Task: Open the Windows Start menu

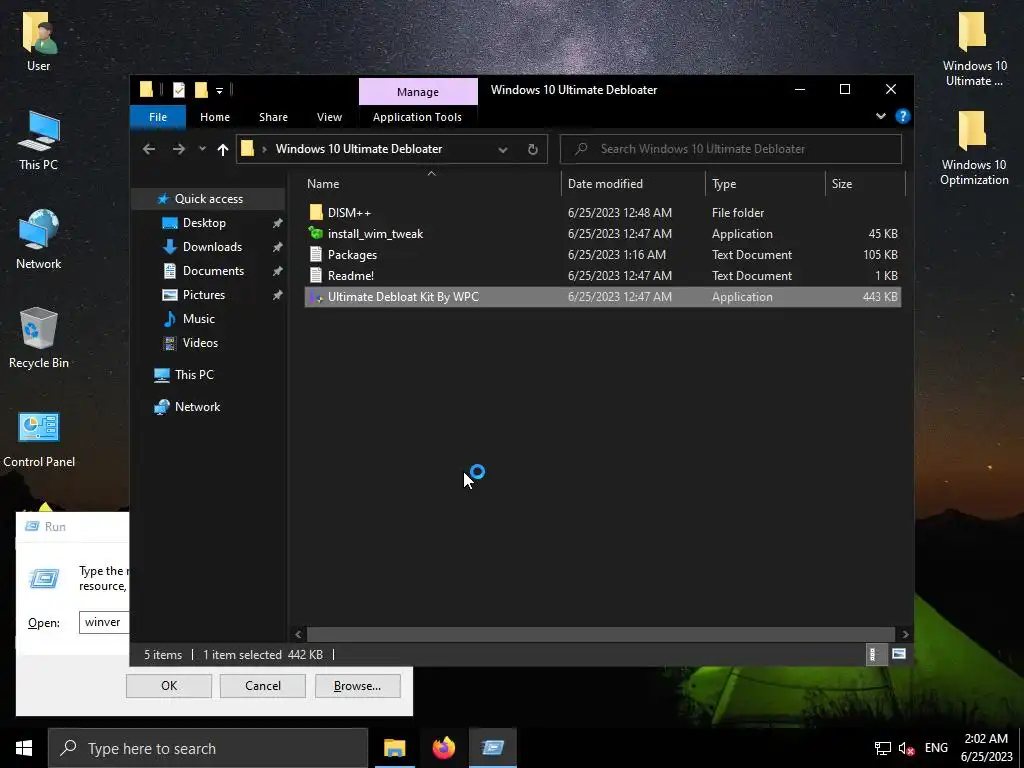Action: point(24,748)
